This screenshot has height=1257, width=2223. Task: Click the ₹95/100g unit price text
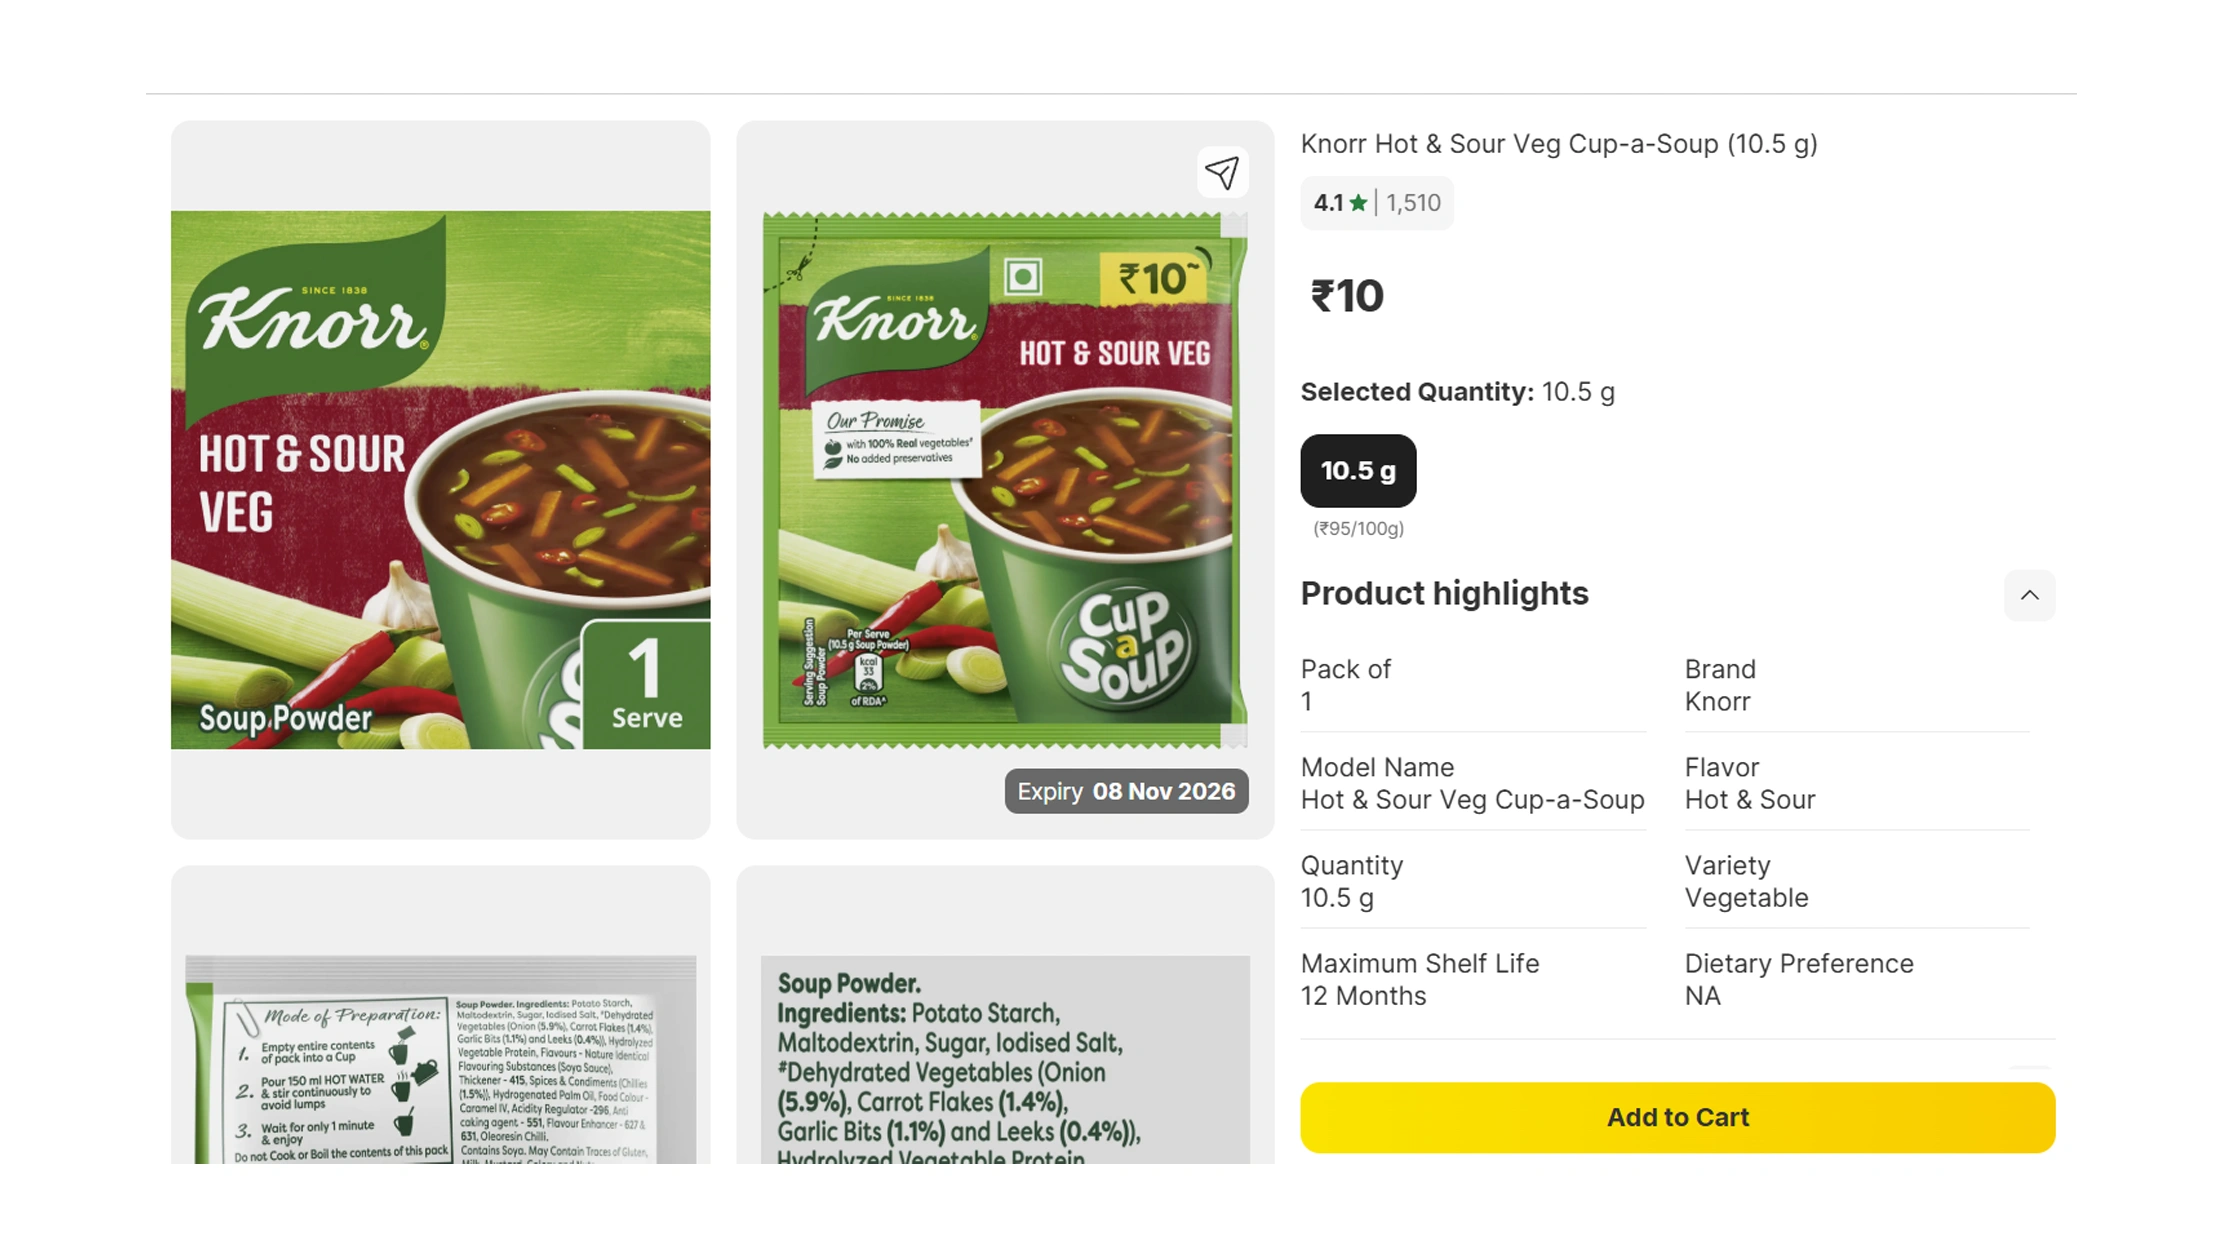coord(1358,528)
